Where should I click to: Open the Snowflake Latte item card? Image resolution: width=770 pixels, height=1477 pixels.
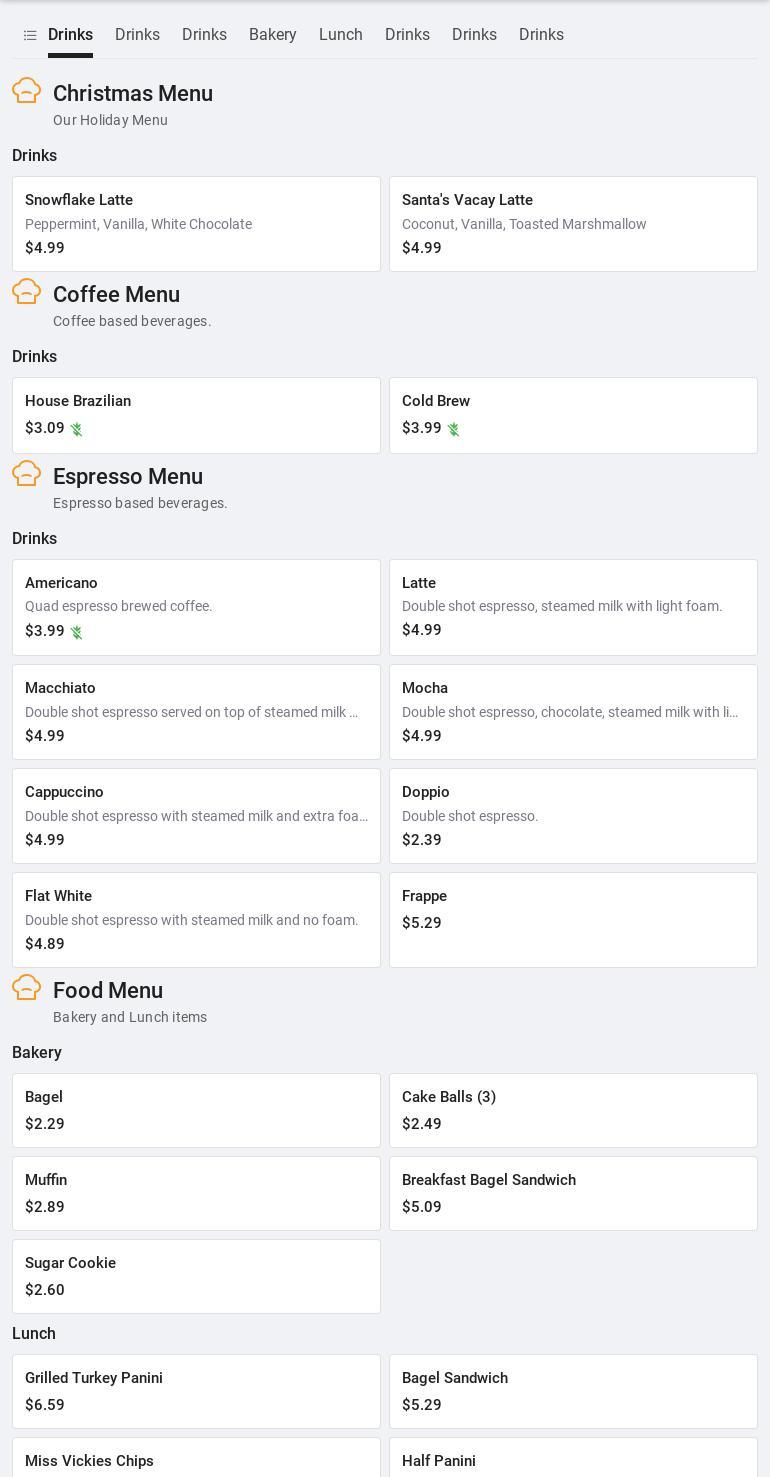coord(196,224)
